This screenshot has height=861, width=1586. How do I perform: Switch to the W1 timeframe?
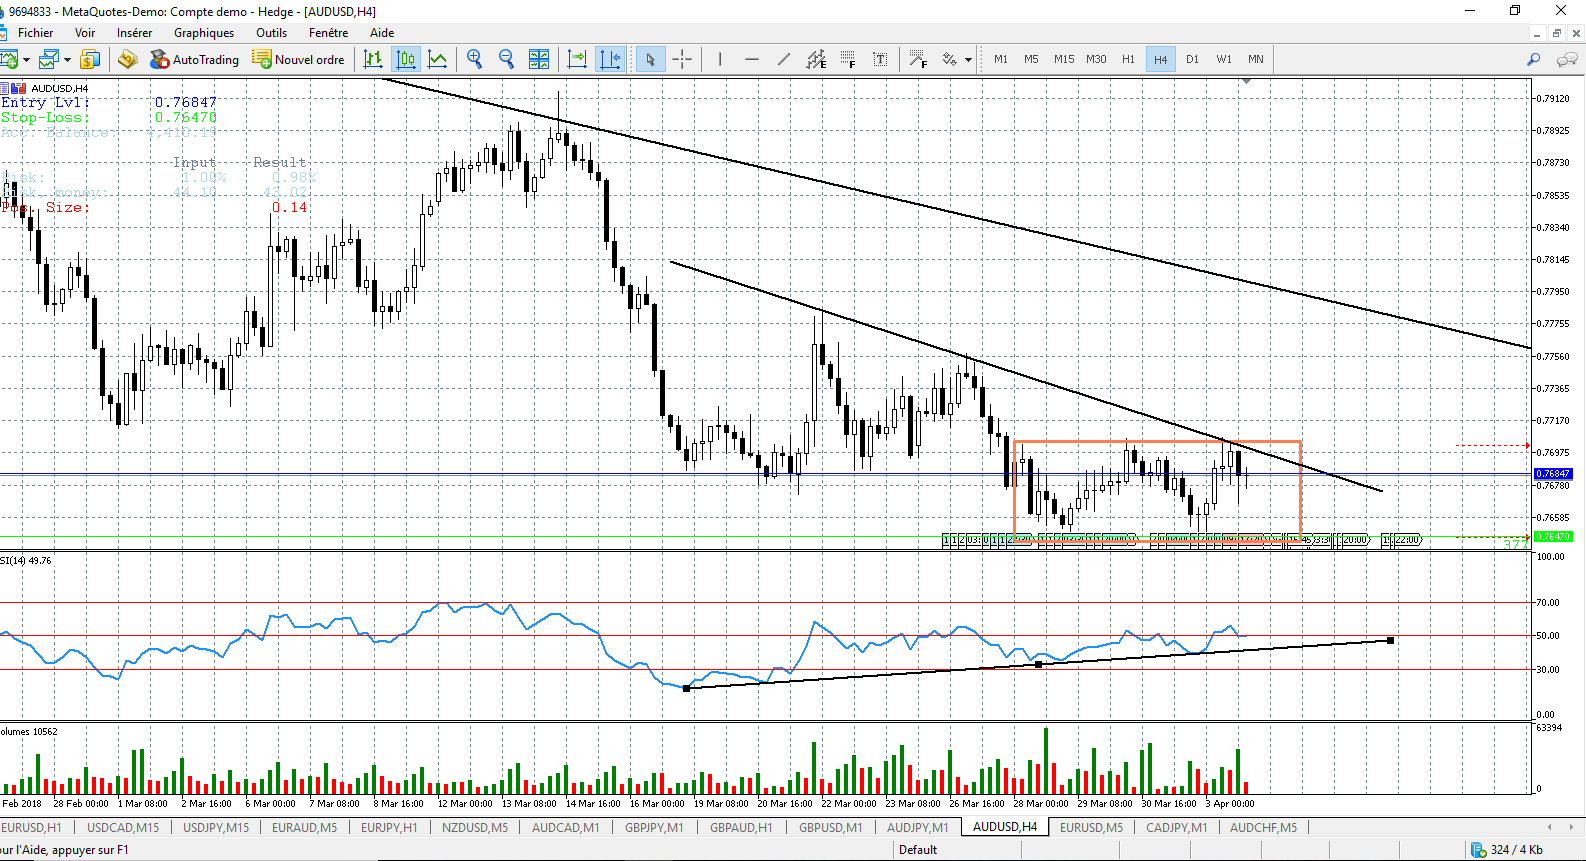click(x=1224, y=60)
